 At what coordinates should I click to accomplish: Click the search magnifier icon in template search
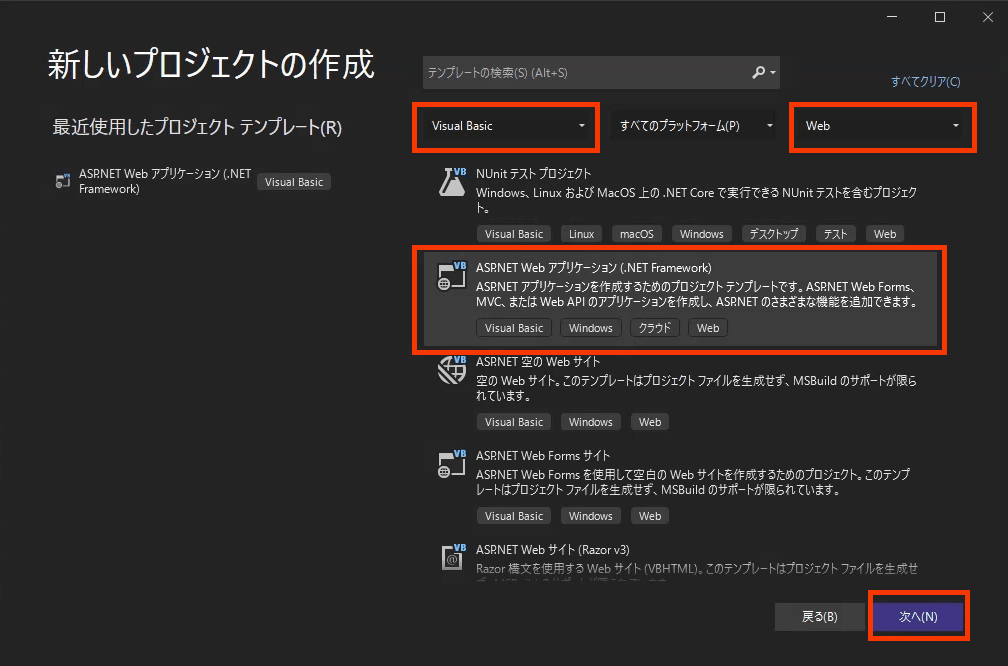tap(759, 73)
